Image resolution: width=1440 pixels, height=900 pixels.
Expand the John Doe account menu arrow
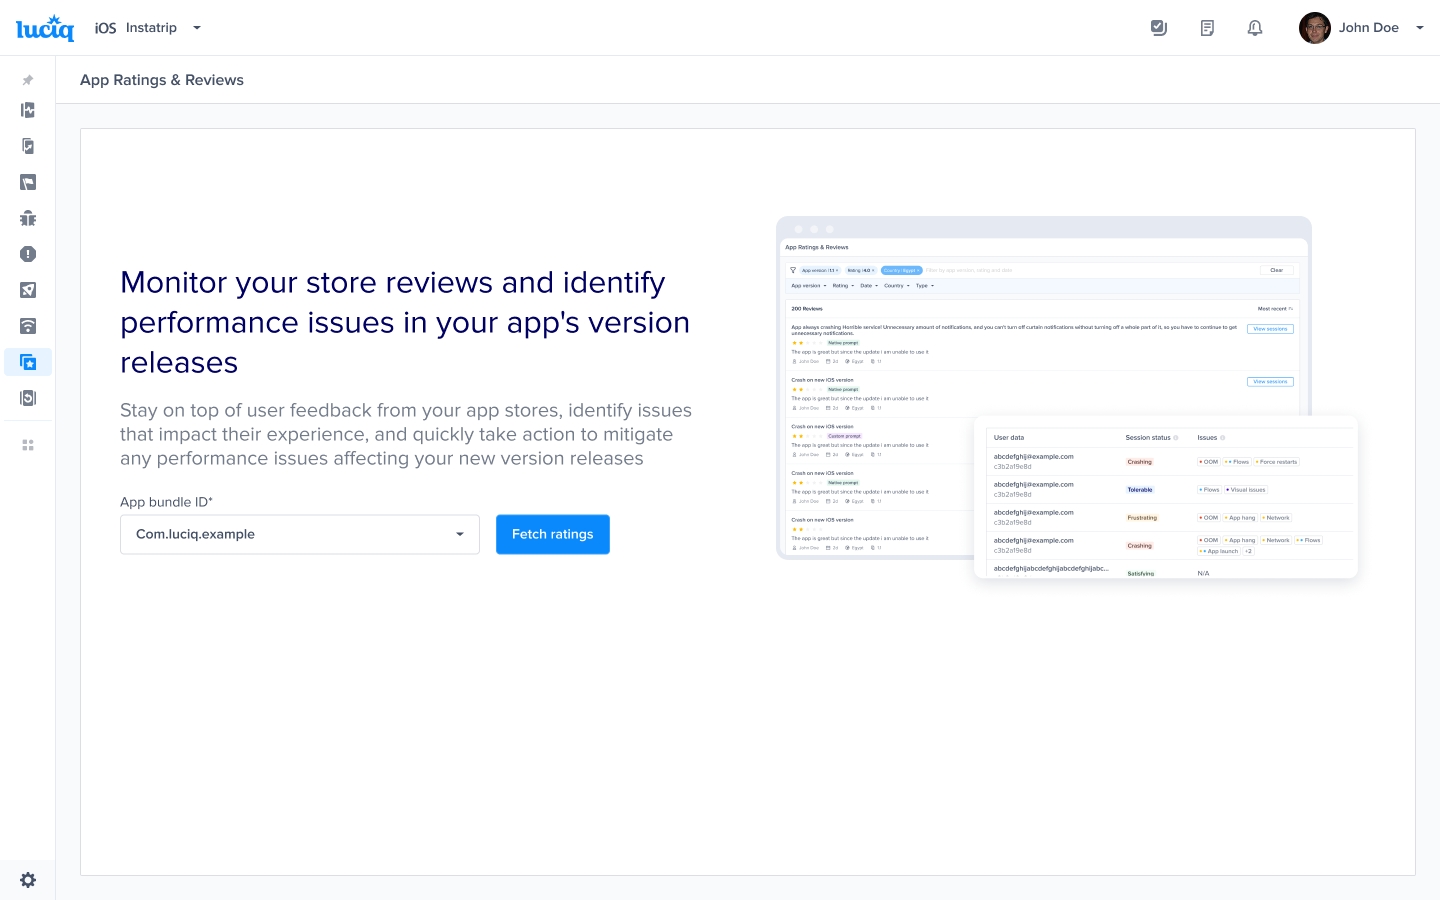(x=1419, y=28)
